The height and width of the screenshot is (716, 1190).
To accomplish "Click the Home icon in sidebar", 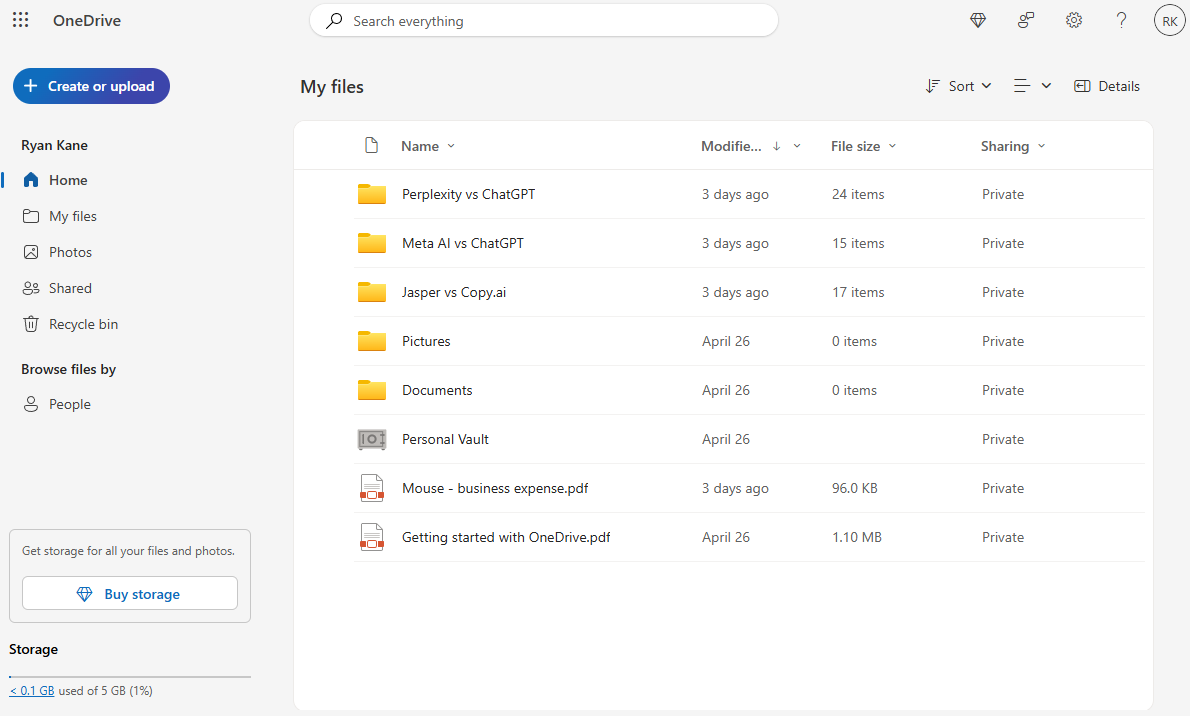I will click(30, 180).
